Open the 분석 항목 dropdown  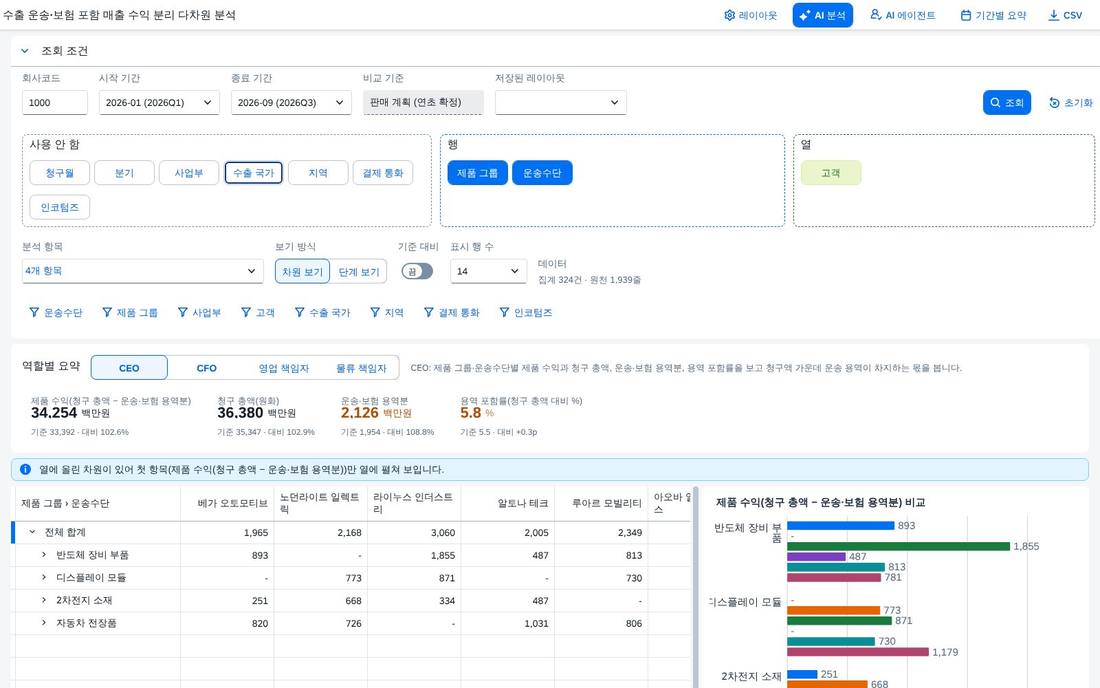pyautogui.click(x=142, y=271)
